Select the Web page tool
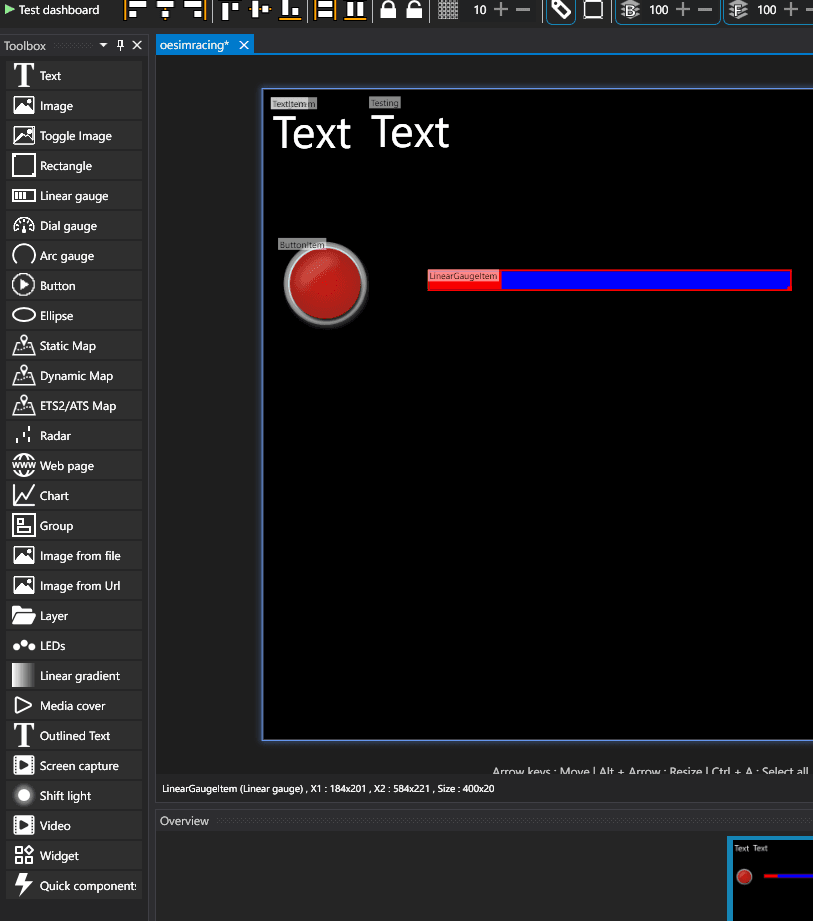813x921 pixels. point(74,465)
